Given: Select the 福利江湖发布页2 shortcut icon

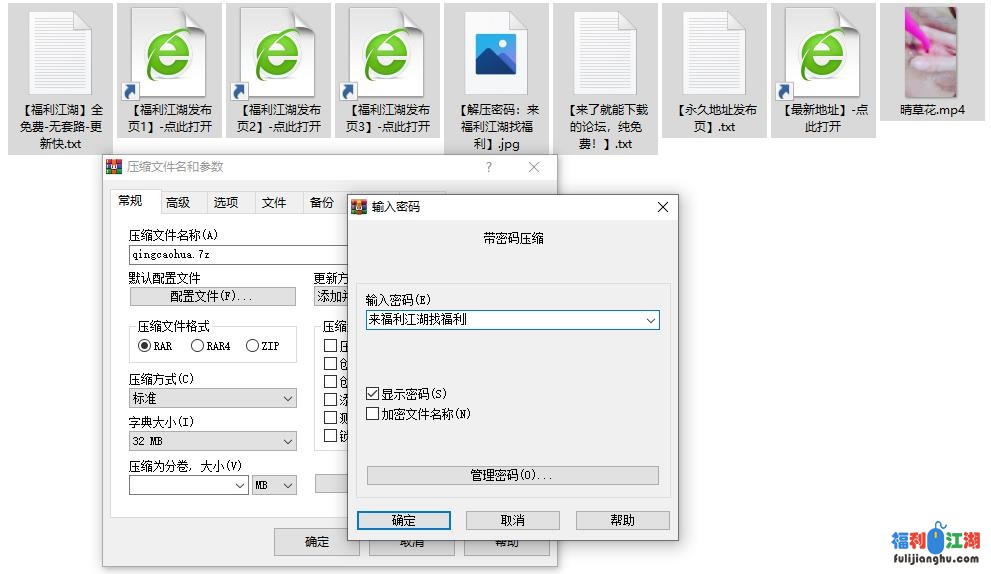Looking at the screenshot, I should (x=278, y=55).
